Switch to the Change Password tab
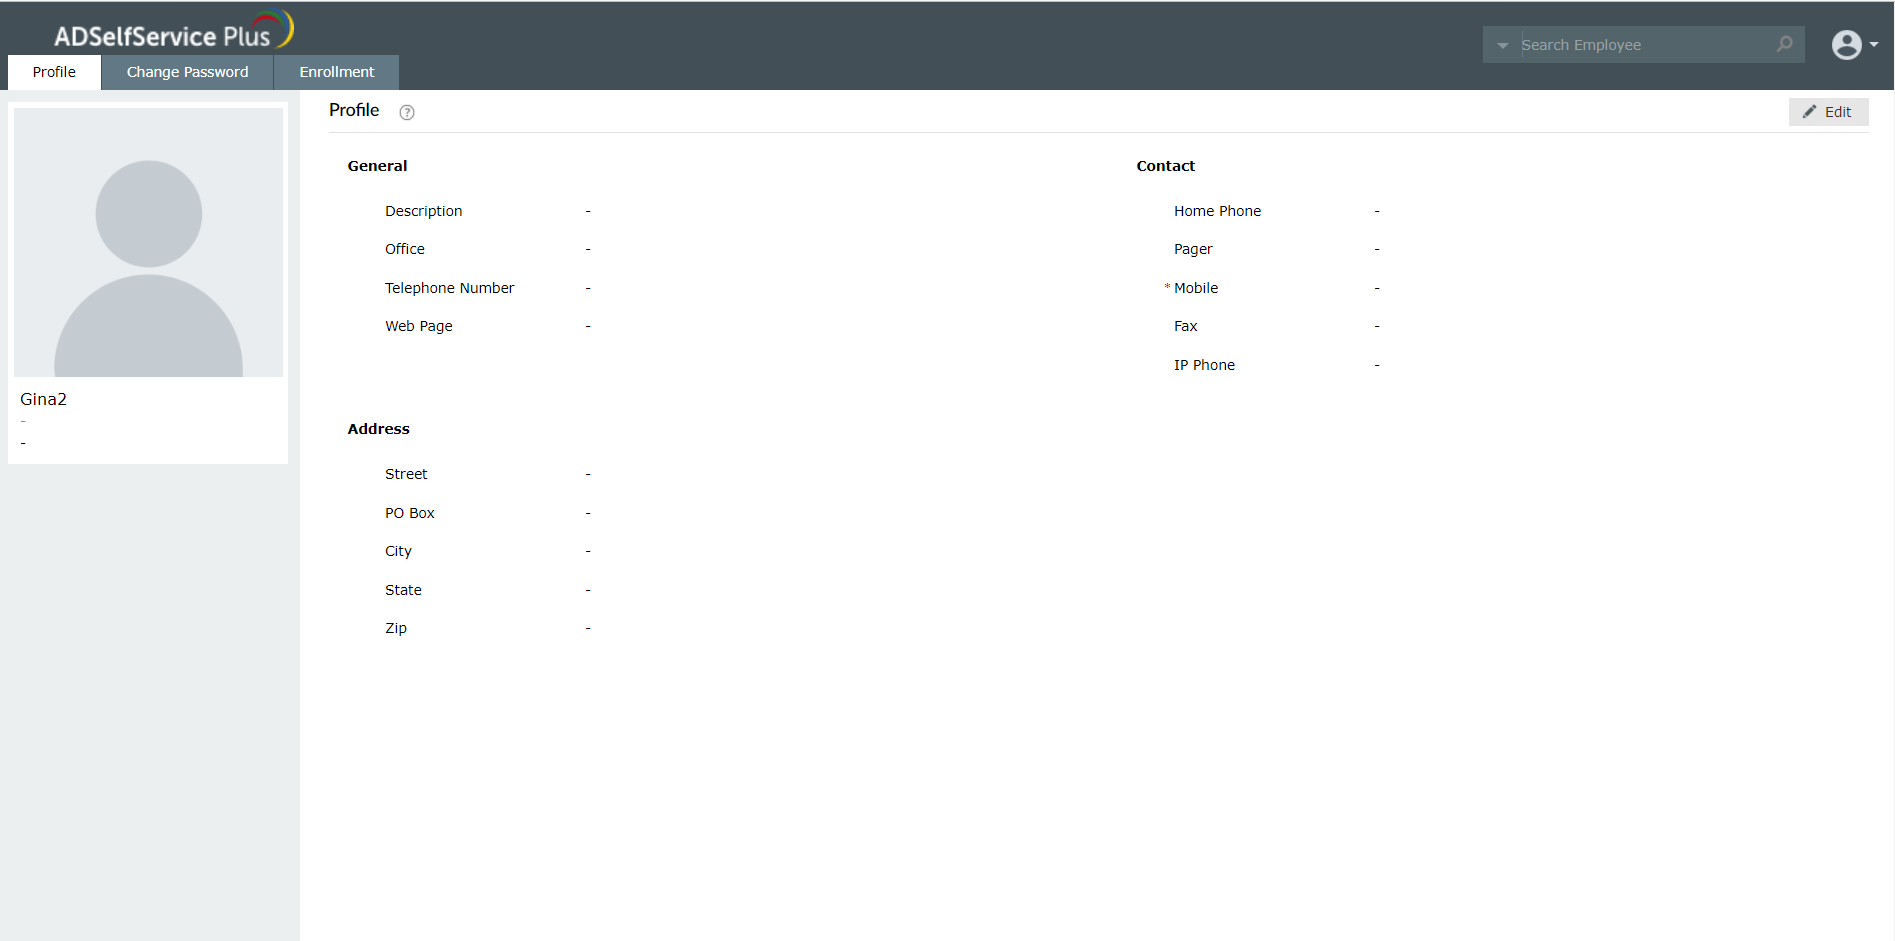The image size is (1895, 941). 187,71
